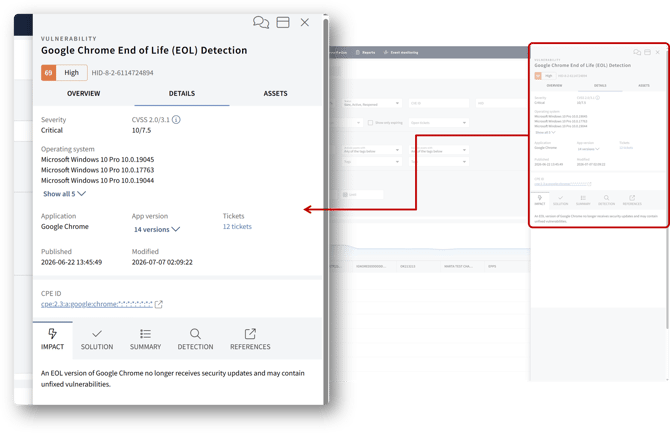The image size is (670, 433).
Task: Switch to OVERVIEW tab in the small right-side panel
Action: [554, 85]
